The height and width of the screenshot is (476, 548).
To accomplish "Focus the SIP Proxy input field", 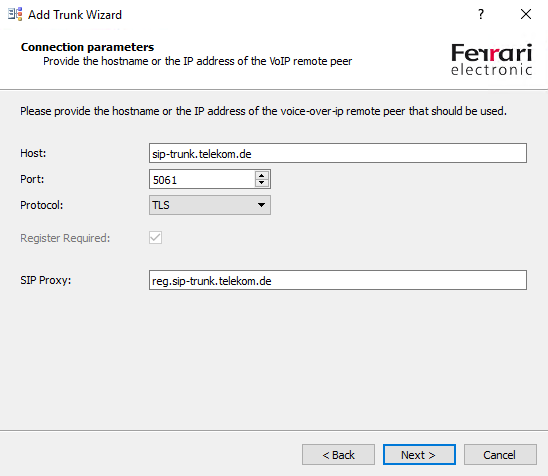I will click(x=338, y=280).
